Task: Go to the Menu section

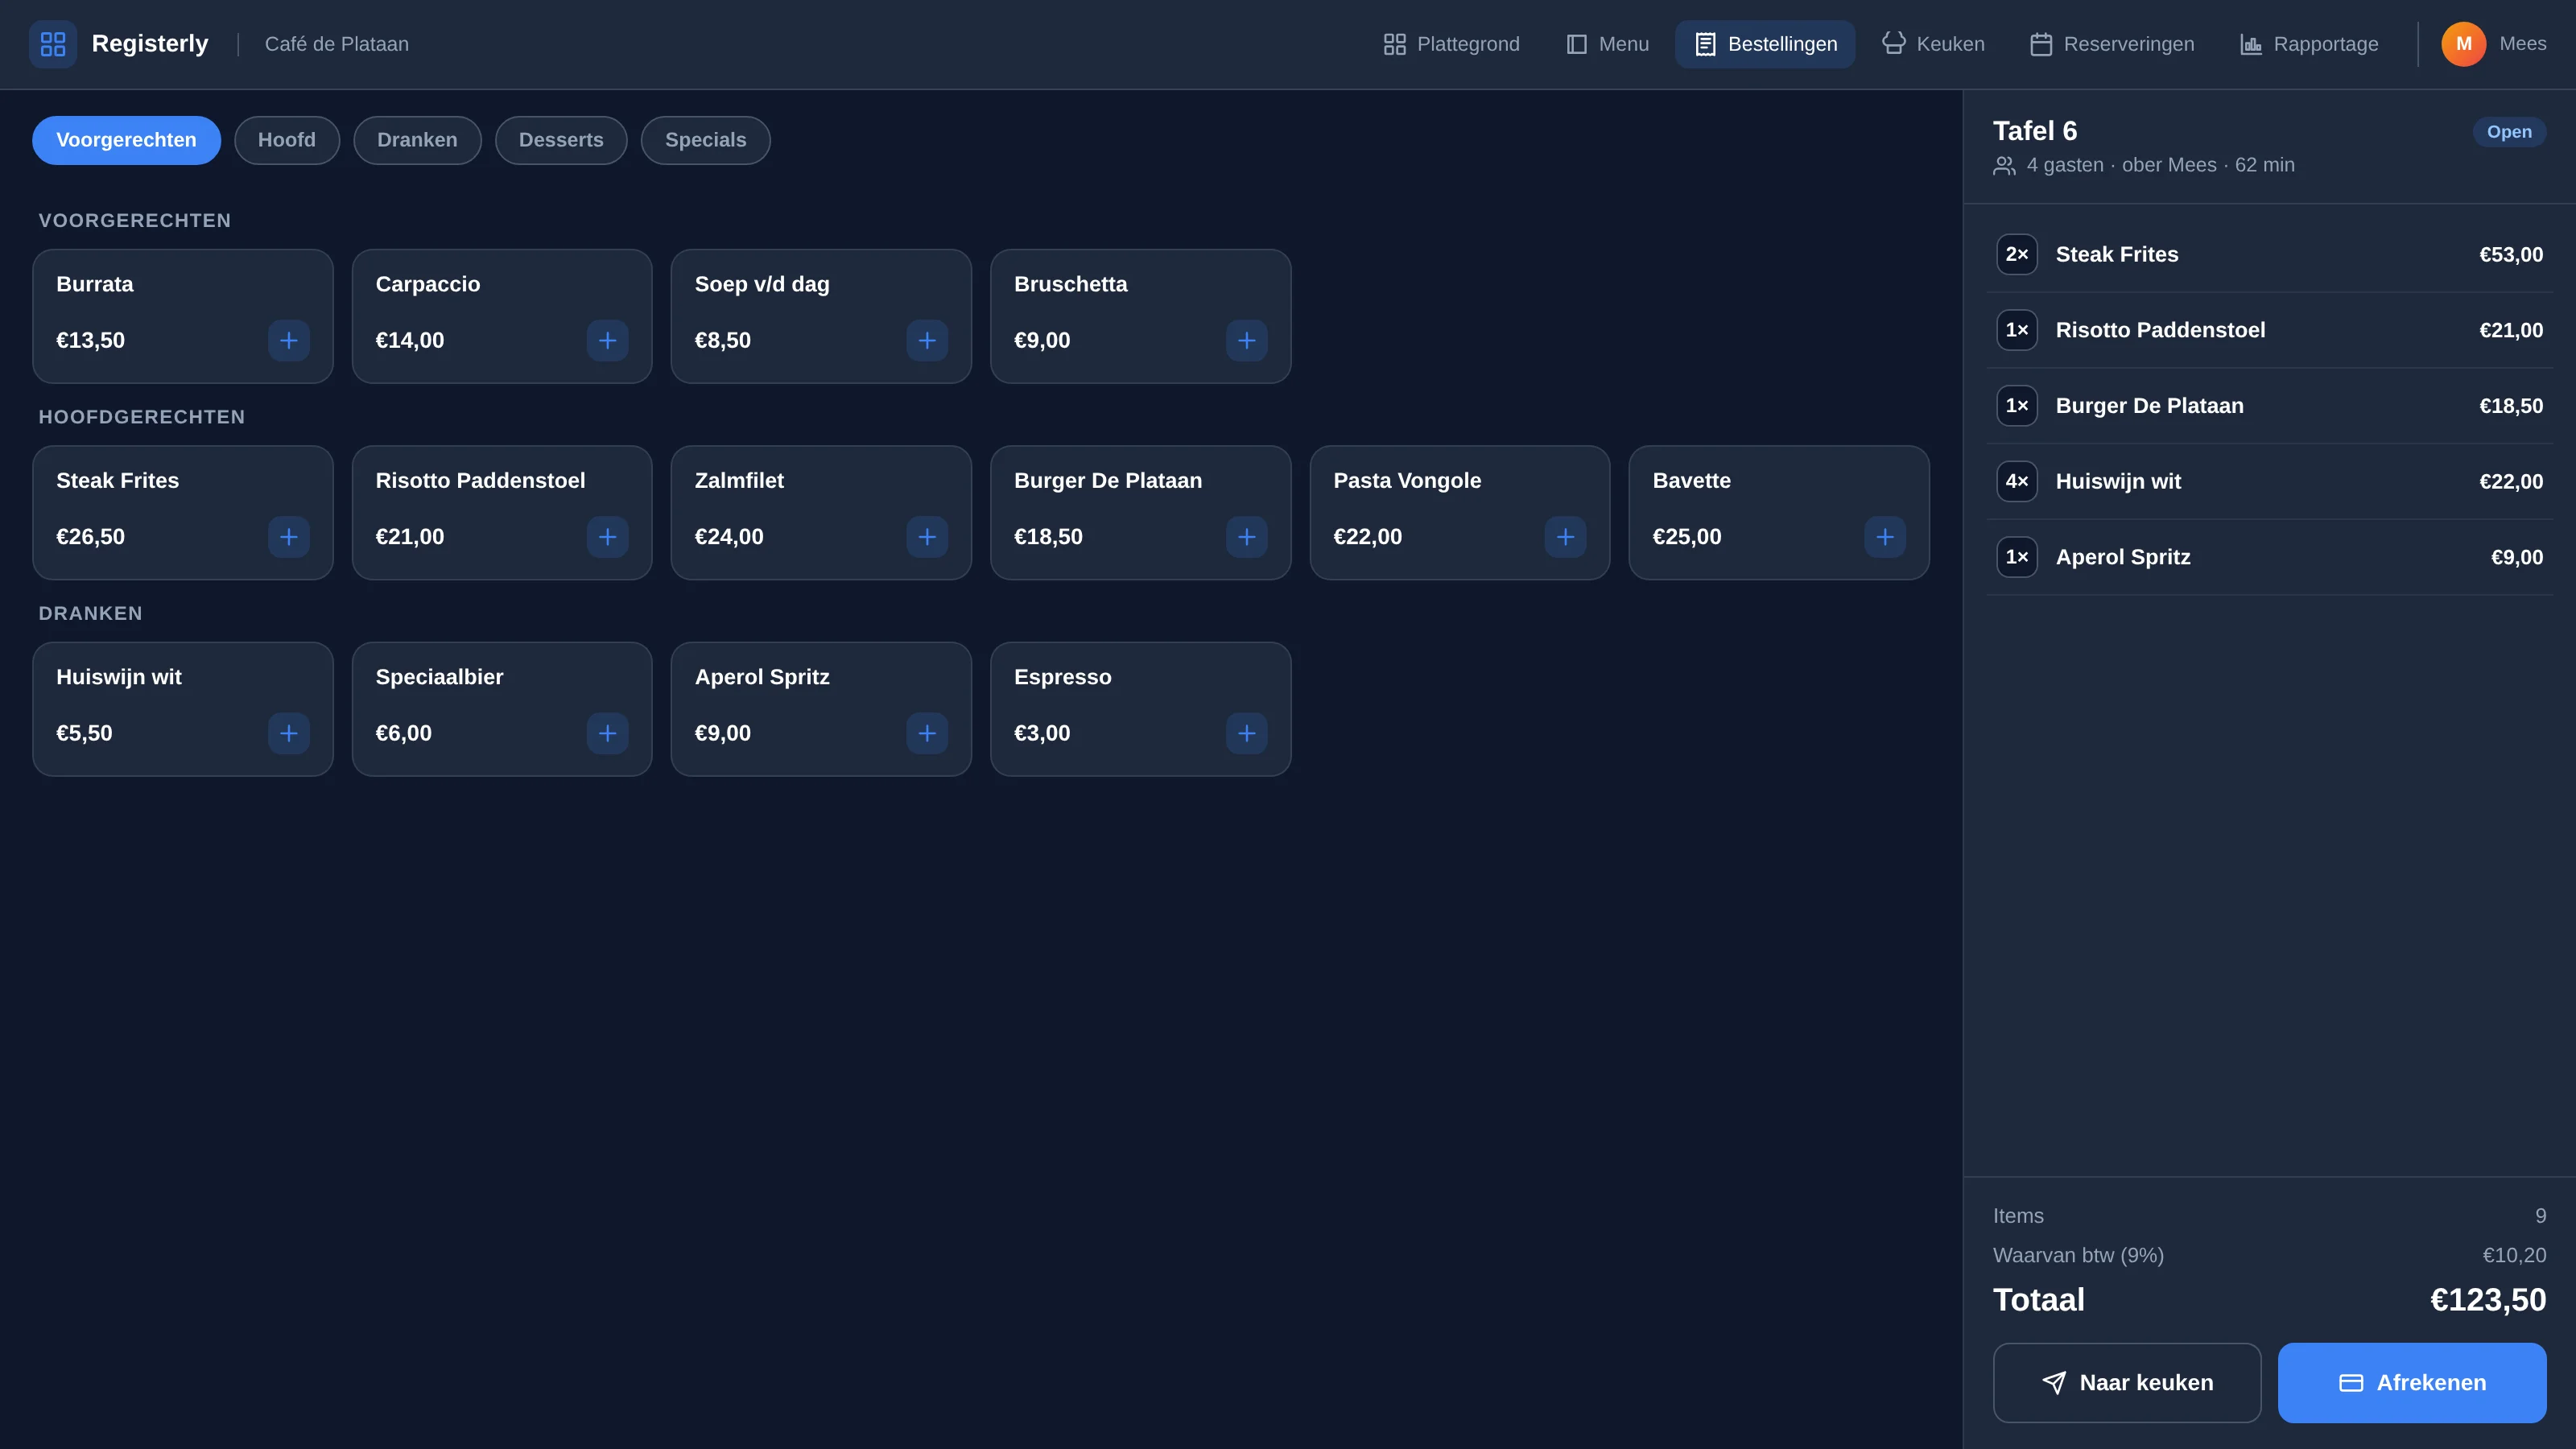Action: click(x=1607, y=44)
